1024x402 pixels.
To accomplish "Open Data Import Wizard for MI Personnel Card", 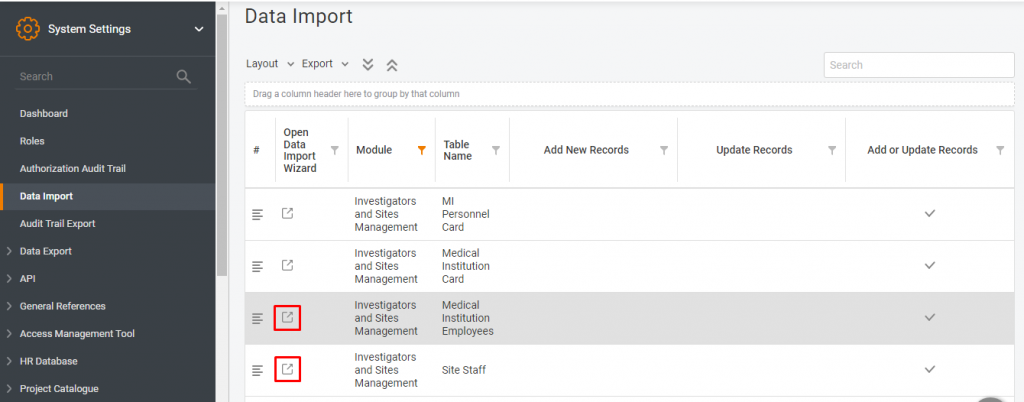I will point(287,214).
